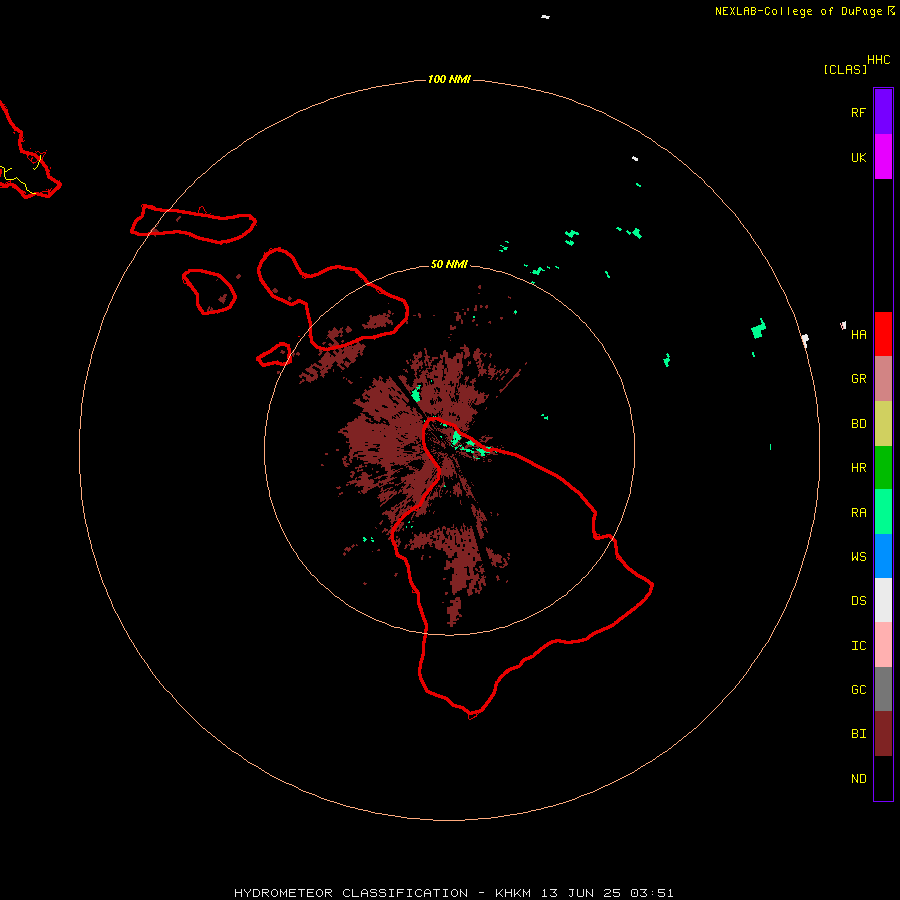This screenshot has width=900, height=900.
Task: Click the DS legend label
Action: tap(858, 600)
